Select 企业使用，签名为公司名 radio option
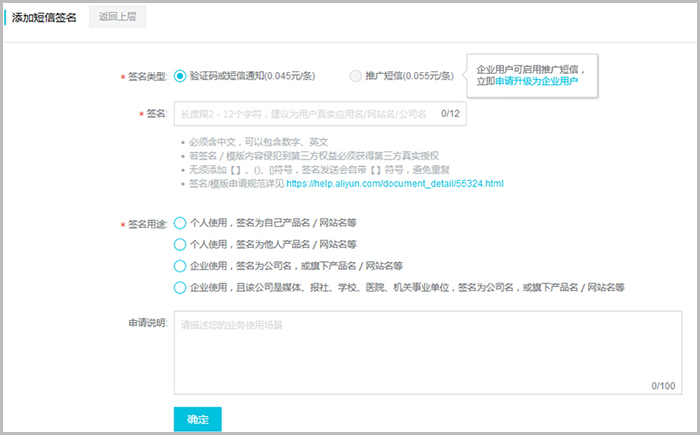The width and height of the screenshot is (700, 435). 180,266
